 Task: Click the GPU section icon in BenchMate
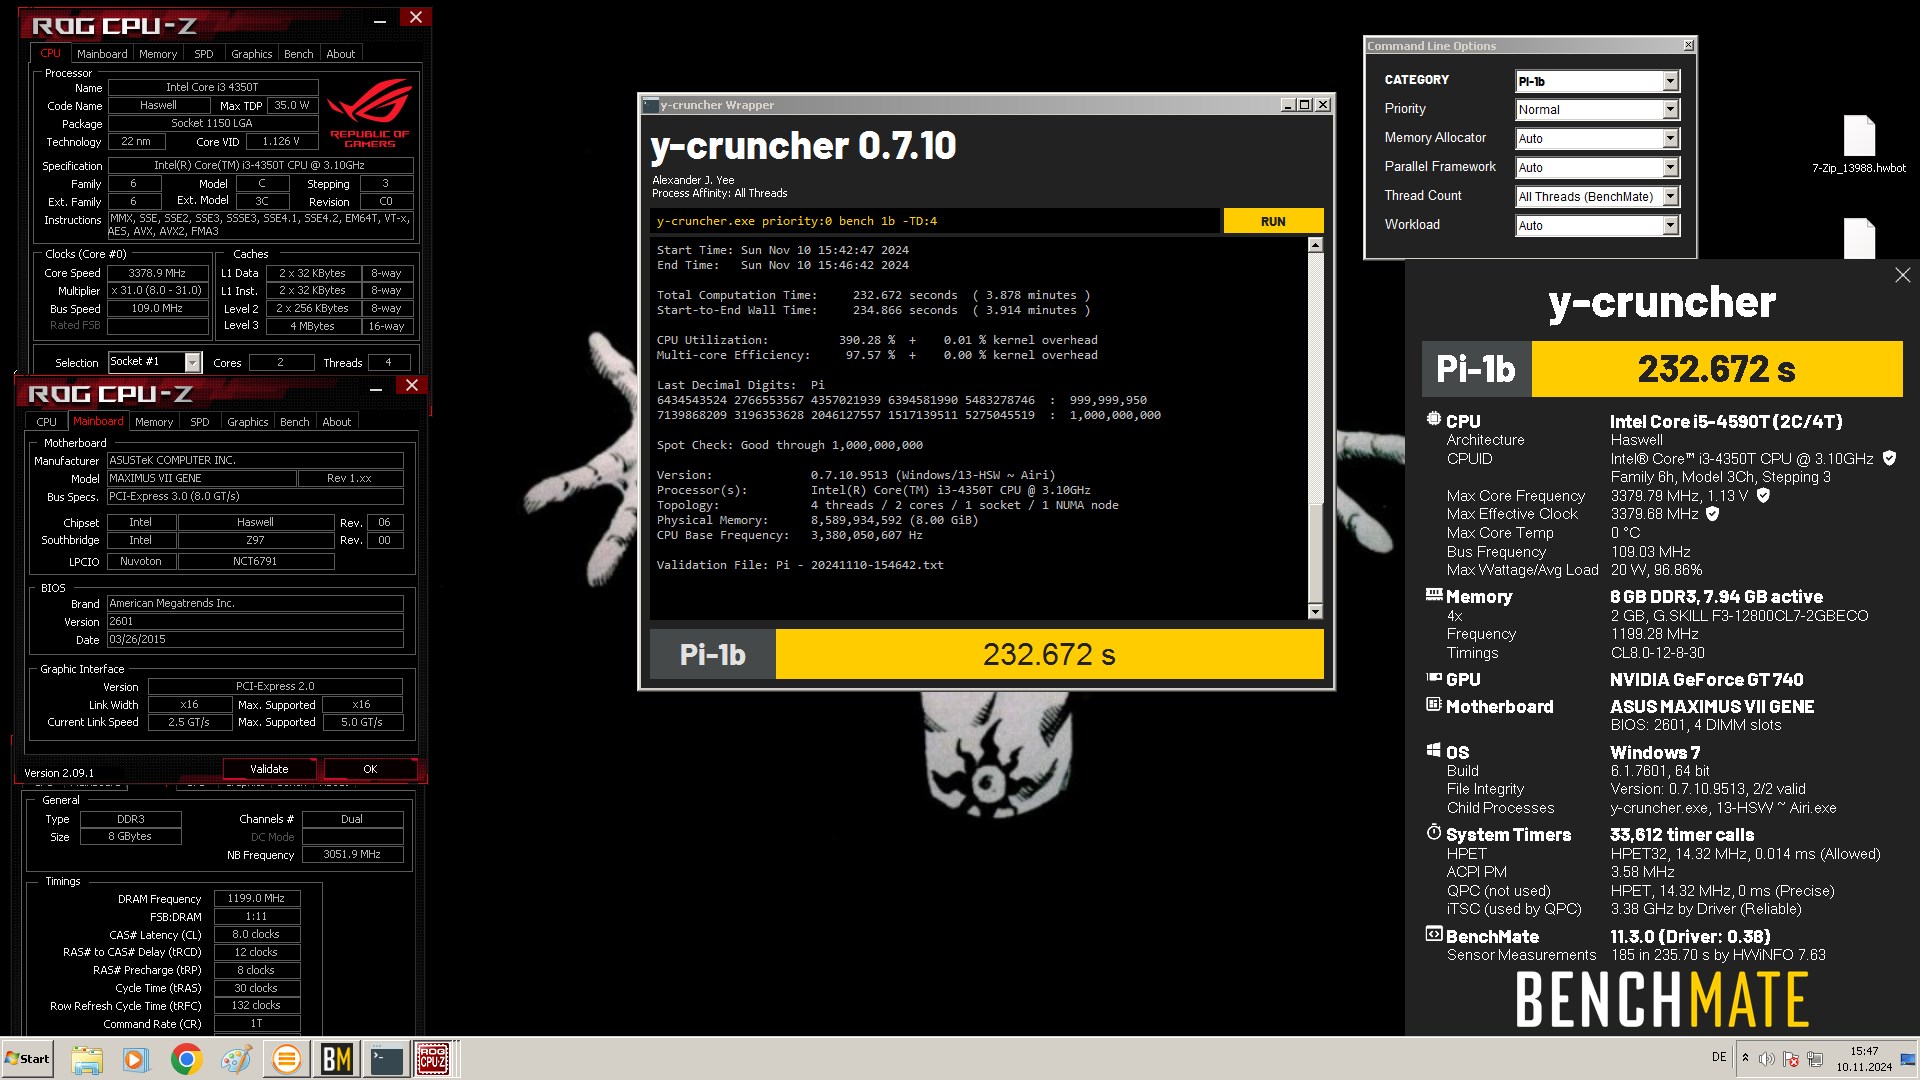coord(1434,678)
